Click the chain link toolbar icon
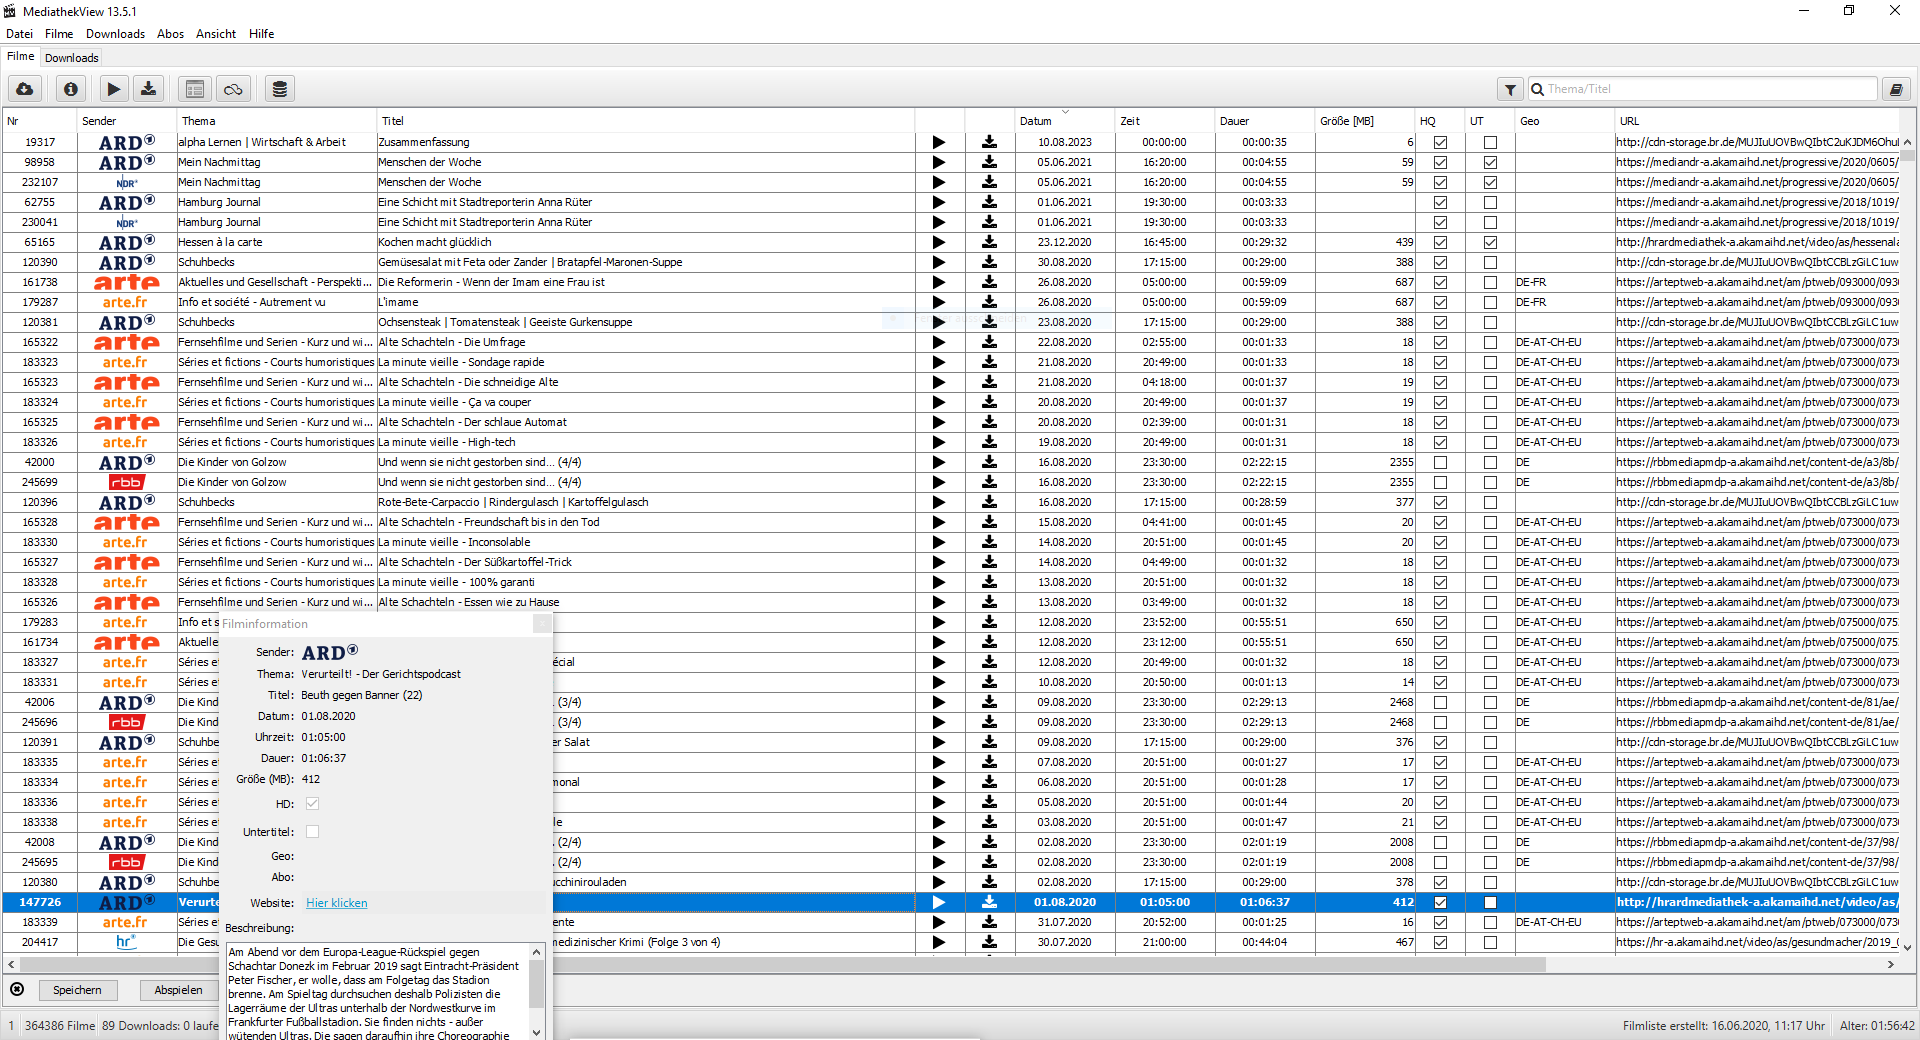 tap(233, 89)
